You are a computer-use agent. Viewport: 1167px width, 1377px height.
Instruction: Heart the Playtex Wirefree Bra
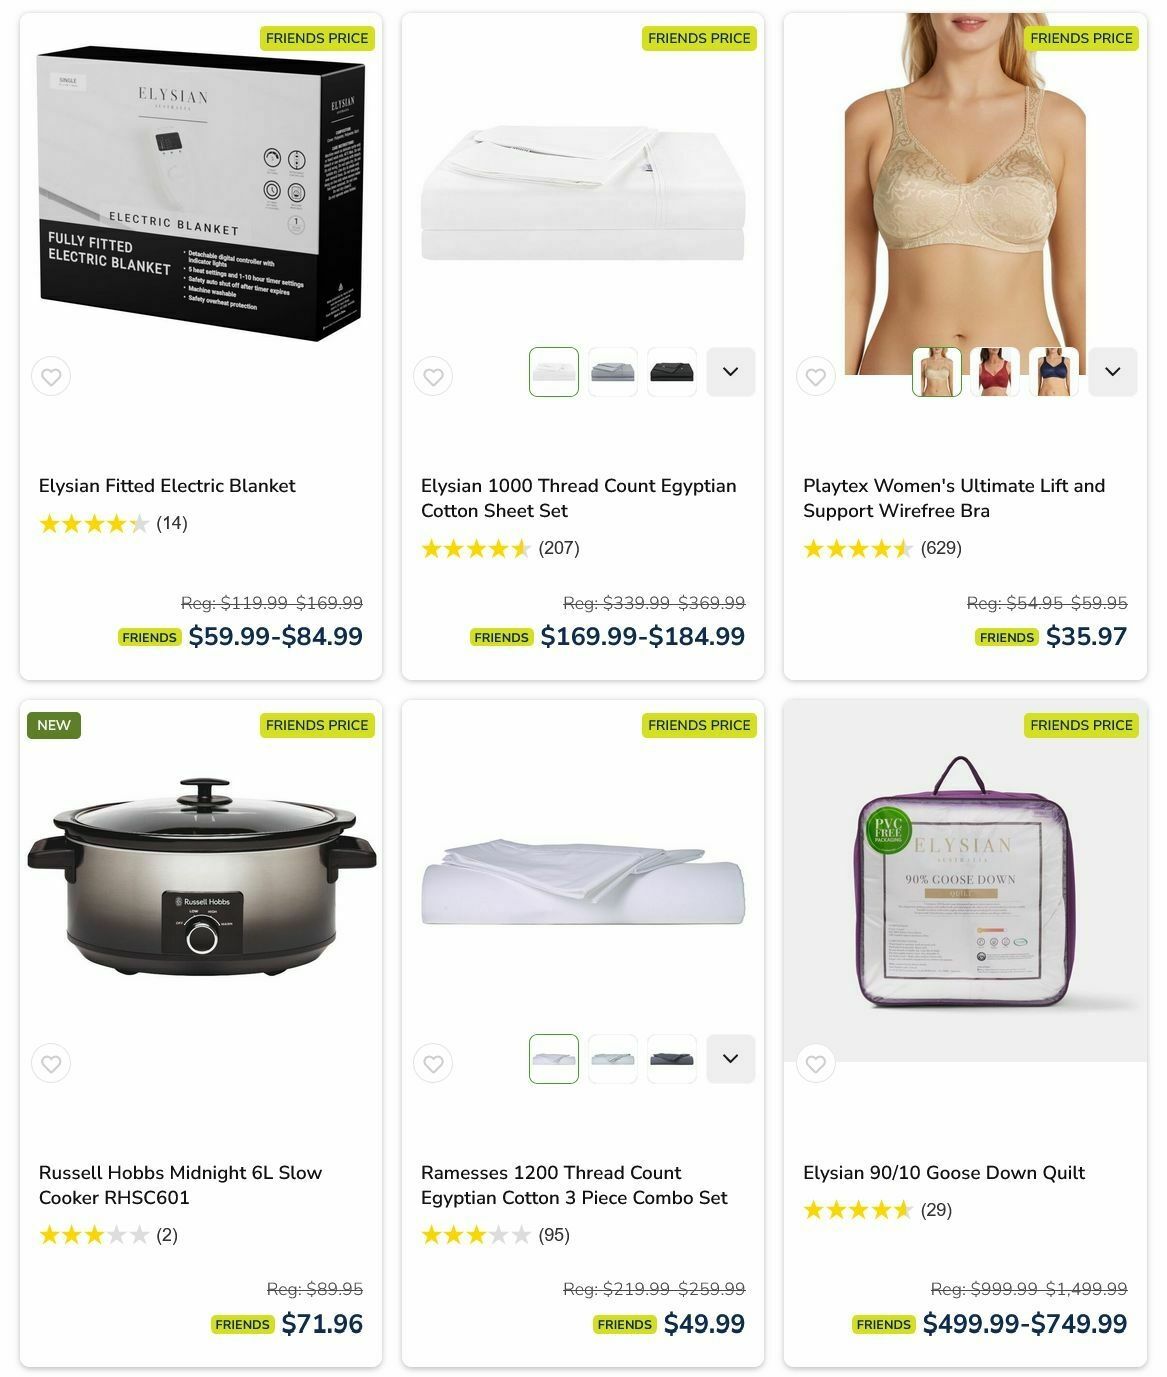click(815, 377)
